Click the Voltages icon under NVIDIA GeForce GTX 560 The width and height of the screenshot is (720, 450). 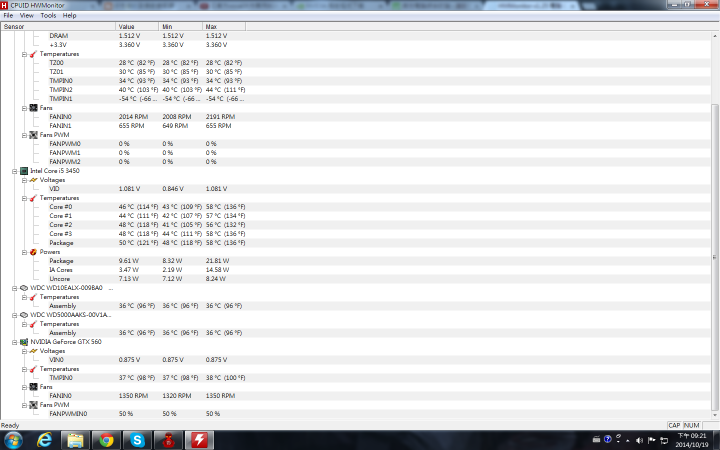(x=33, y=351)
